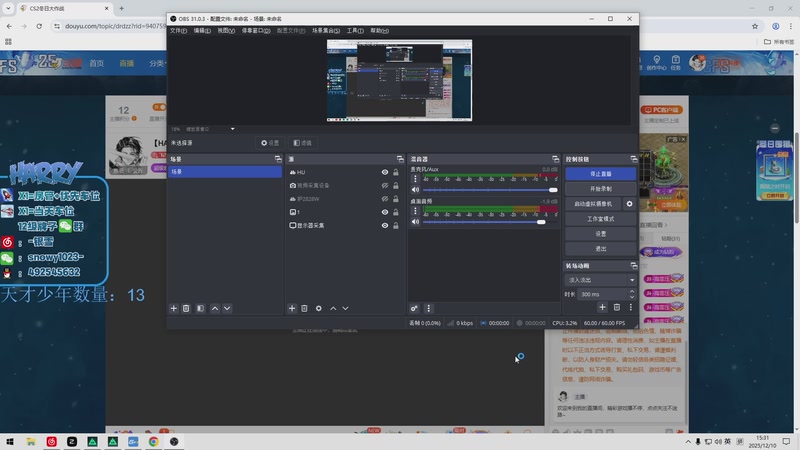Click the 退出 button in controls

coord(601,248)
